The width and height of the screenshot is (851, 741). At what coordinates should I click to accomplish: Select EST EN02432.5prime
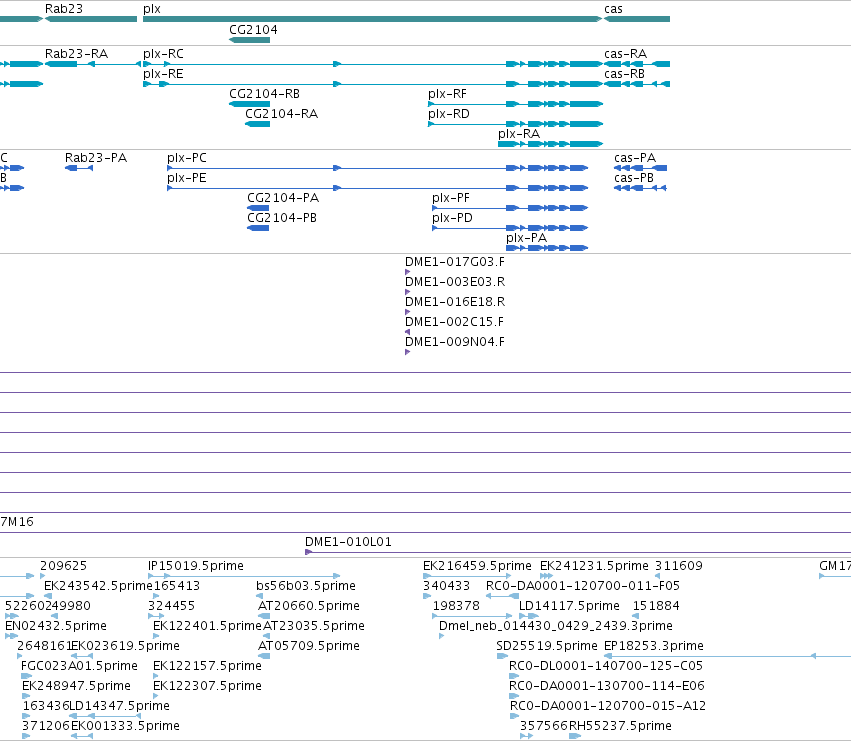point(11,636)
